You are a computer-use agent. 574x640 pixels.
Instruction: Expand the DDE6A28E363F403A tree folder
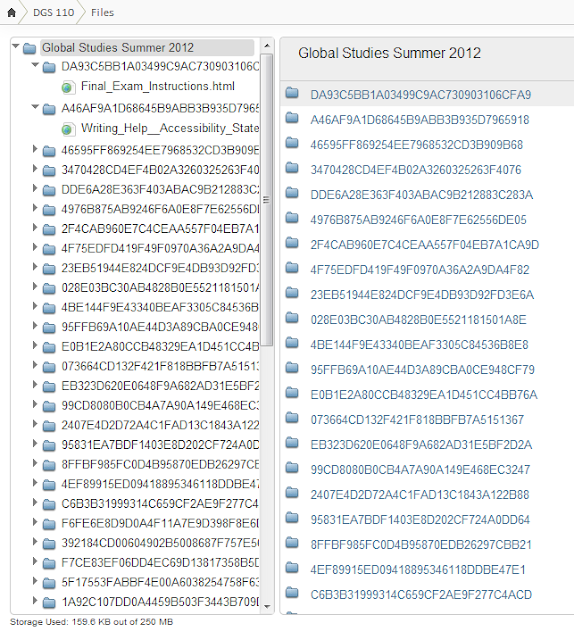(35, 188)
